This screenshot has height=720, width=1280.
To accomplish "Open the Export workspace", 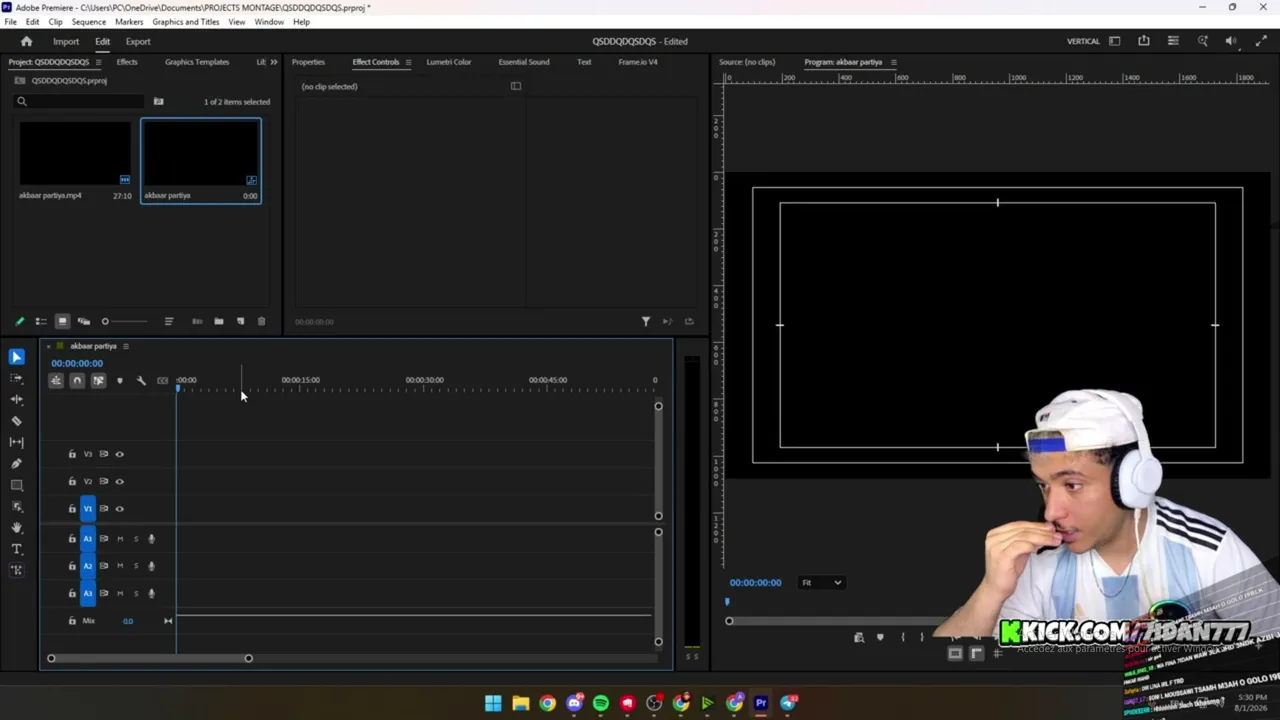I will click(x=138, y=41).
